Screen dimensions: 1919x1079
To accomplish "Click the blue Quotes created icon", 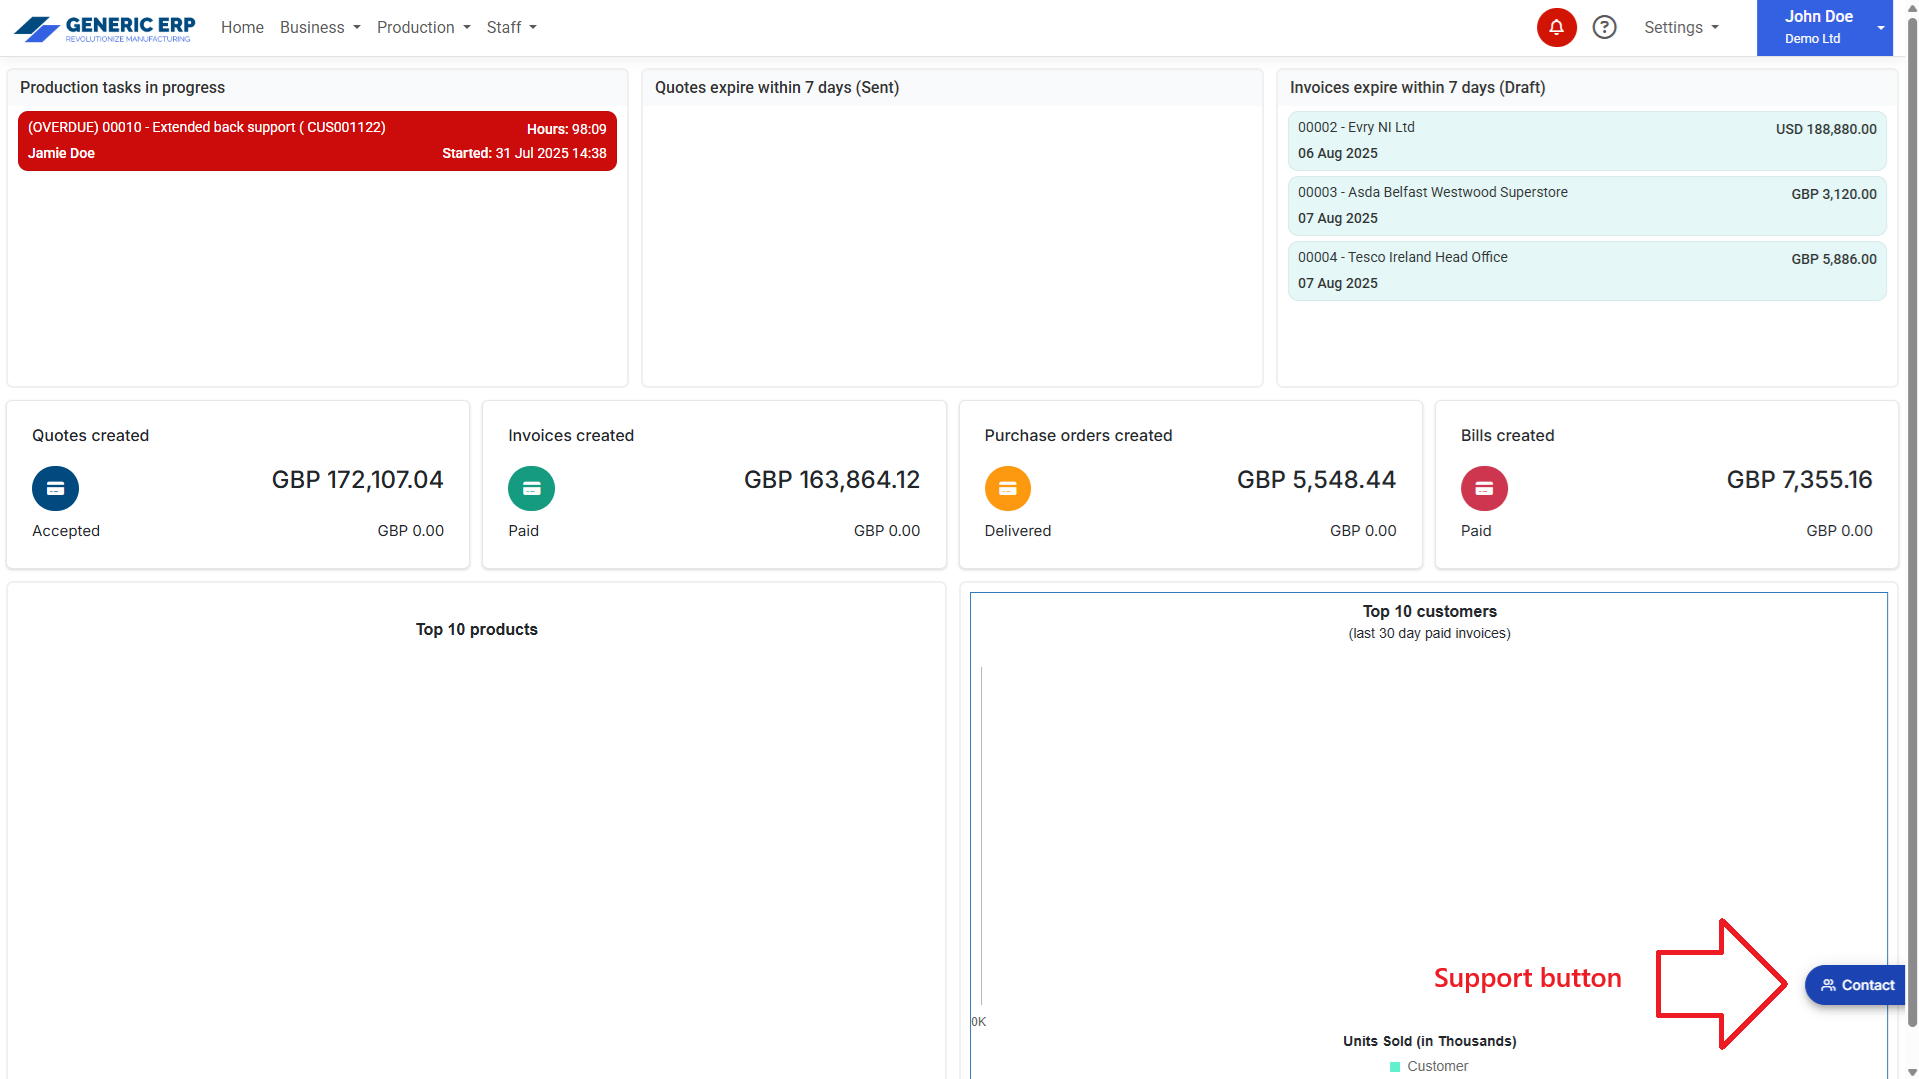I will click(55, 488).
